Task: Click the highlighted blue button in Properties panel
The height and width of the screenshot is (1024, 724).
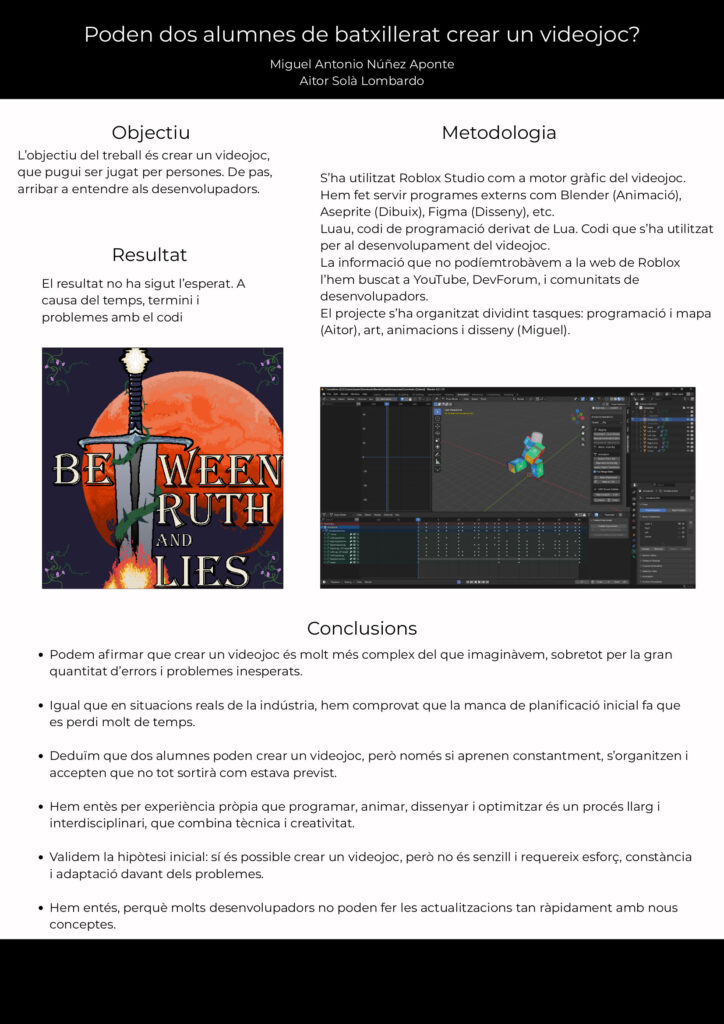Action: 654,508
